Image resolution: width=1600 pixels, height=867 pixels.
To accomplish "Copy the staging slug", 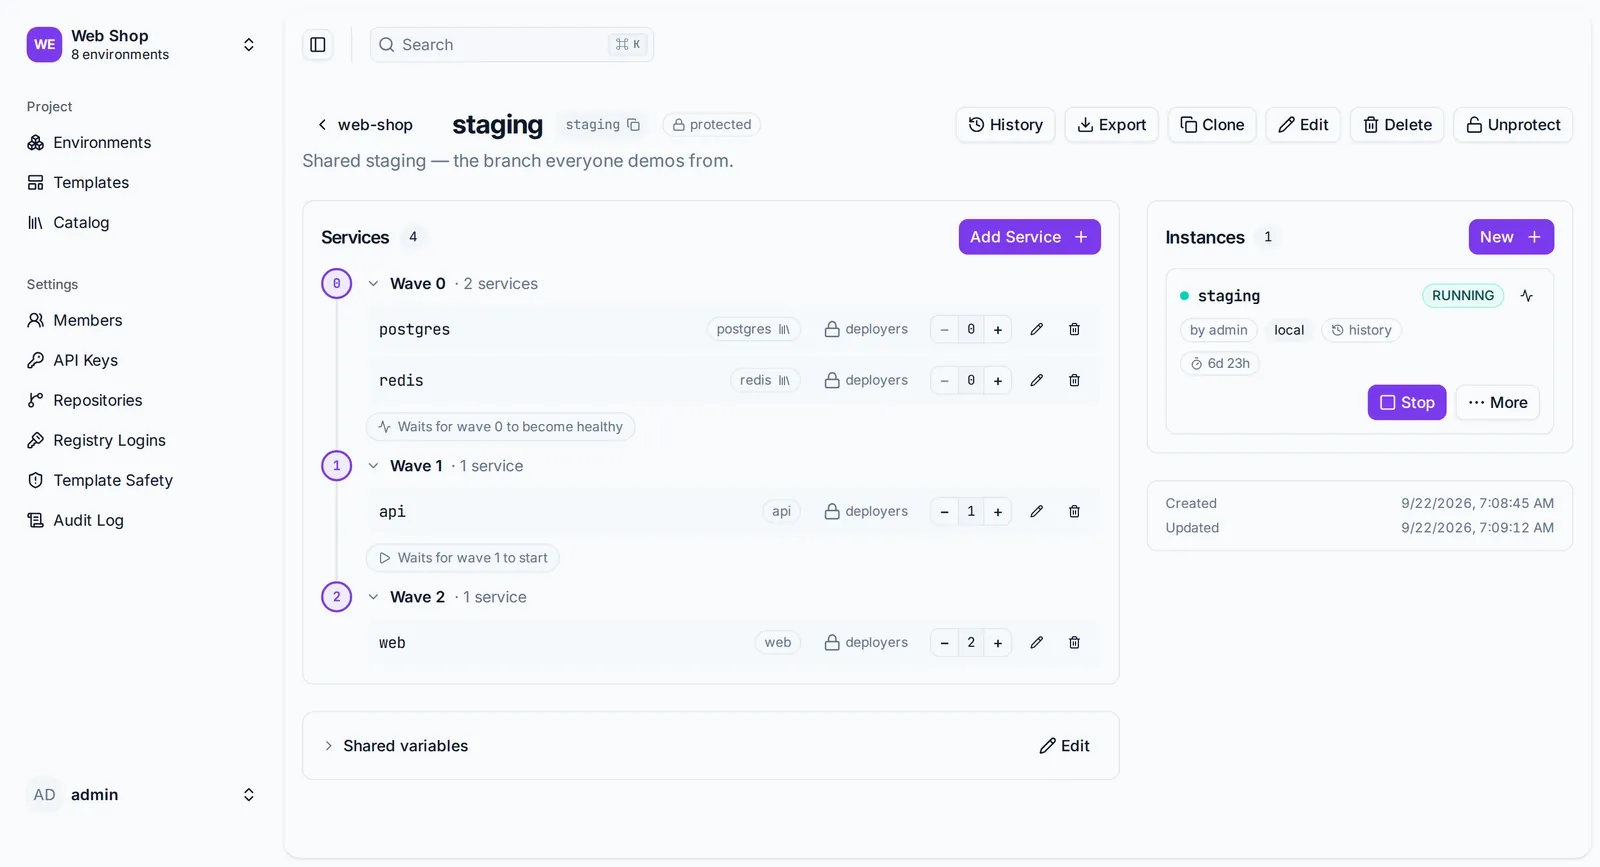I will (633, 125).
